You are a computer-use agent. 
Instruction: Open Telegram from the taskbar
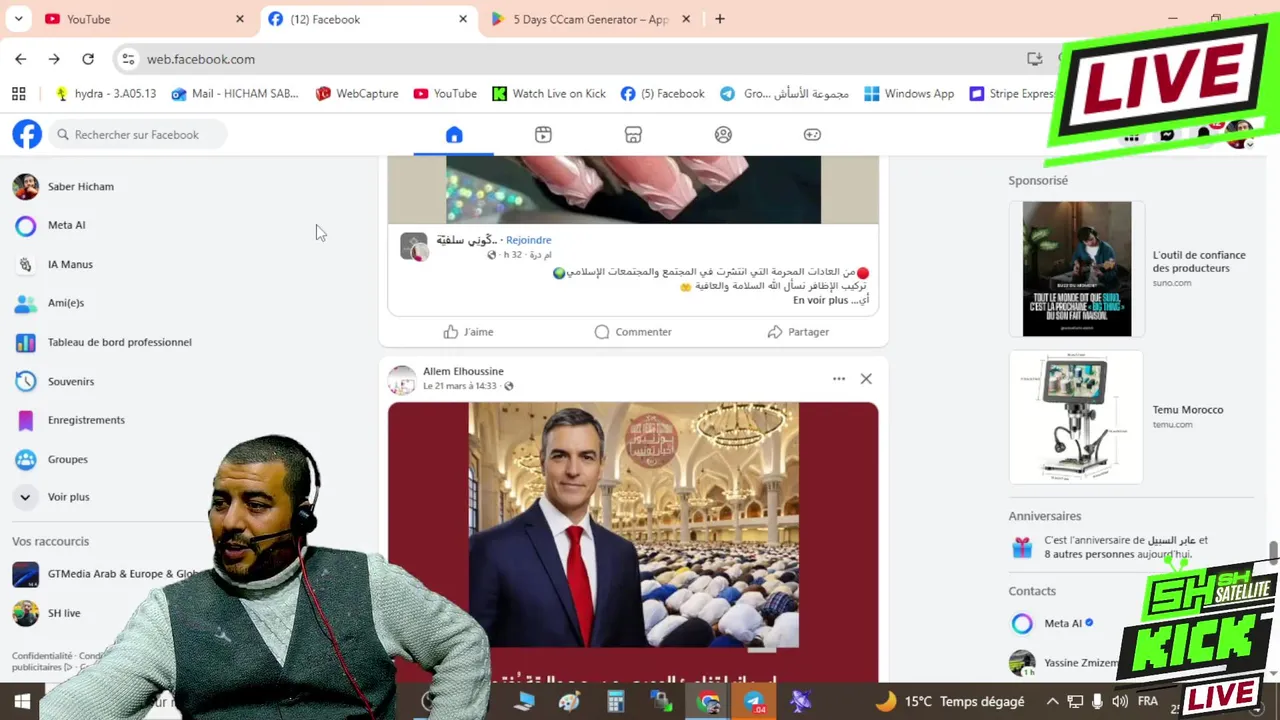point(753,702)
